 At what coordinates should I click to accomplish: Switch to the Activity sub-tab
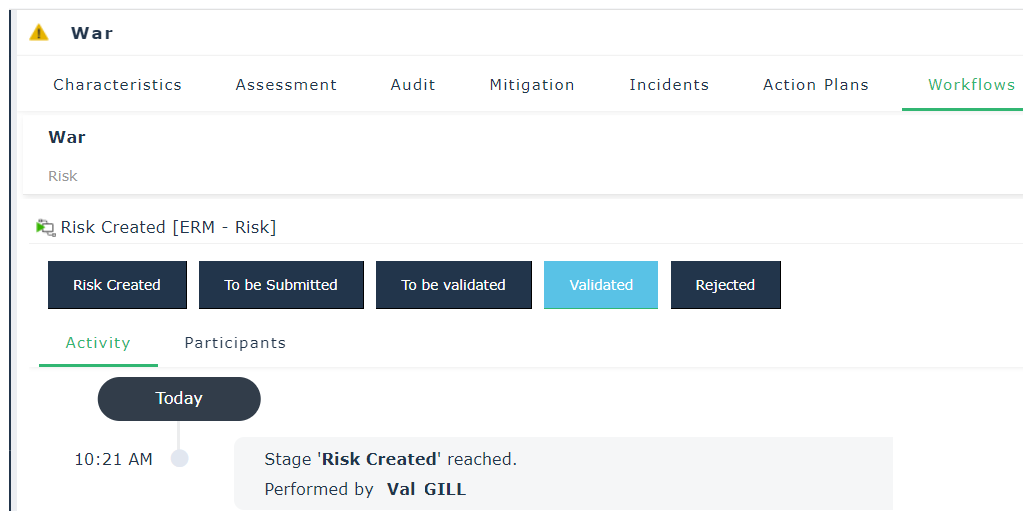click(x=98, y=343)
